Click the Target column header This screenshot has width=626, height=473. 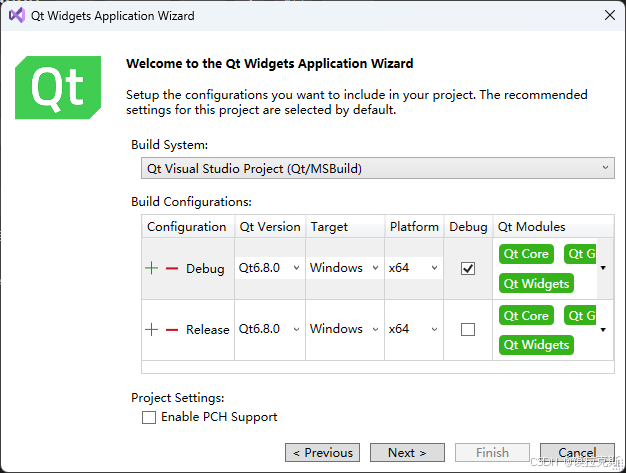click(x=345, y=227)
